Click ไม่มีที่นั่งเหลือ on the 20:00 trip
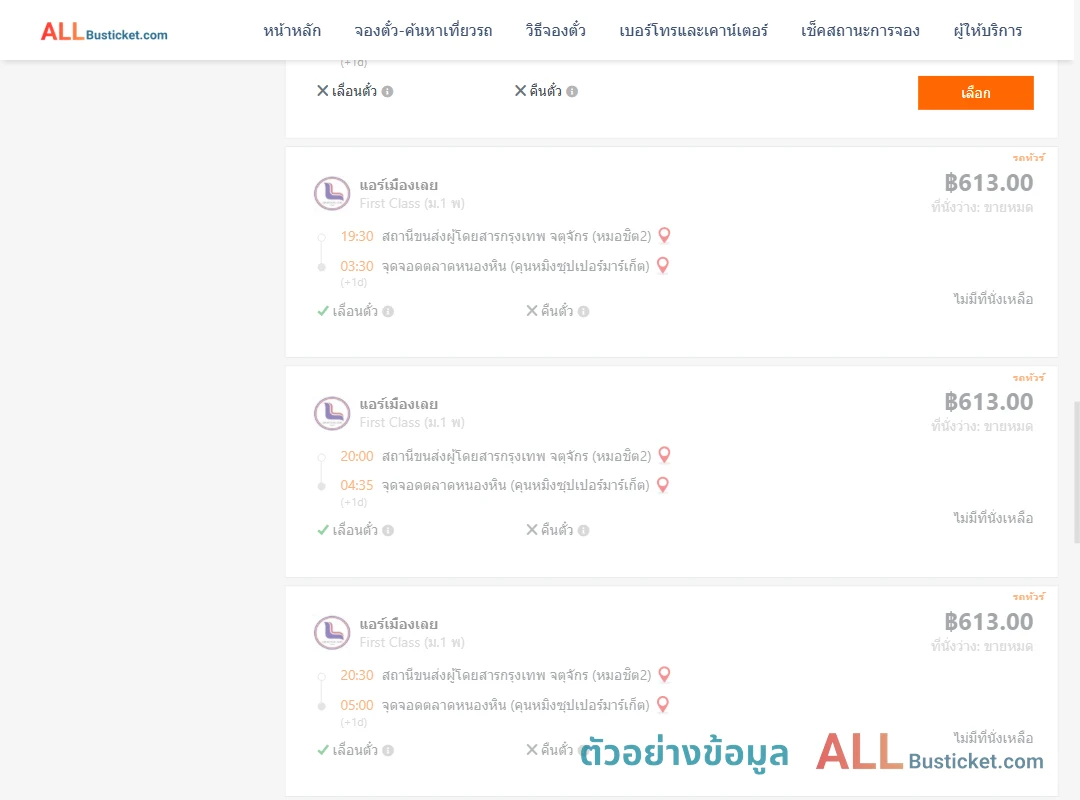The height and width of the screenshot is (800, 1080). [993, 518]
